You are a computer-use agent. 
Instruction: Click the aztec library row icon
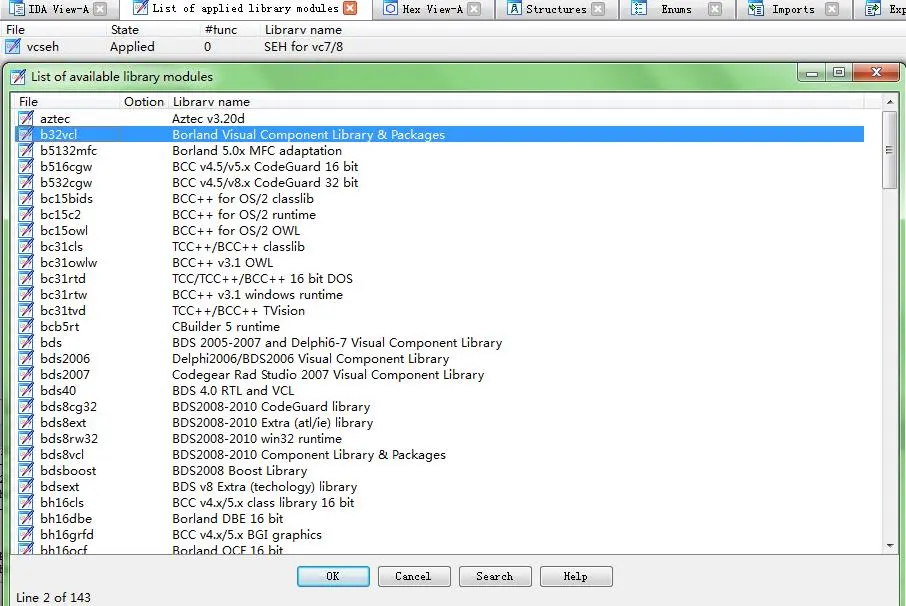pos(25,118)
